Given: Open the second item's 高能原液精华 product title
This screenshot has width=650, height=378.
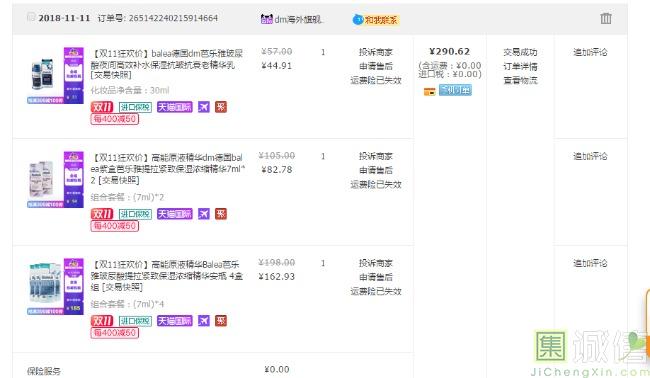Looking at the screenshot, I should coord(168,169).
